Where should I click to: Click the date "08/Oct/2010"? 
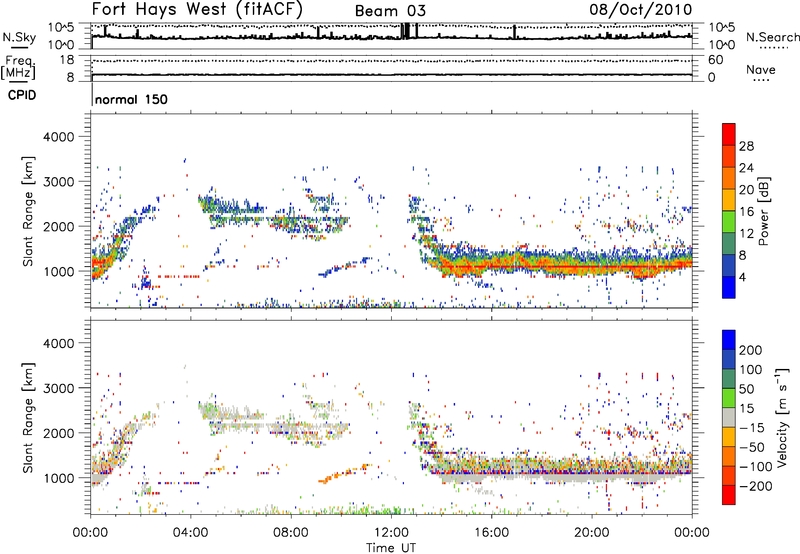pos(641,9)
